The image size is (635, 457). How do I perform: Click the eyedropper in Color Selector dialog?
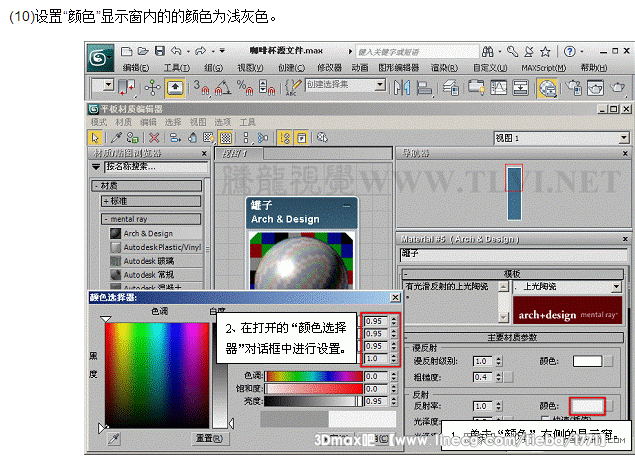pyautogui.click(x=114, y=438)
